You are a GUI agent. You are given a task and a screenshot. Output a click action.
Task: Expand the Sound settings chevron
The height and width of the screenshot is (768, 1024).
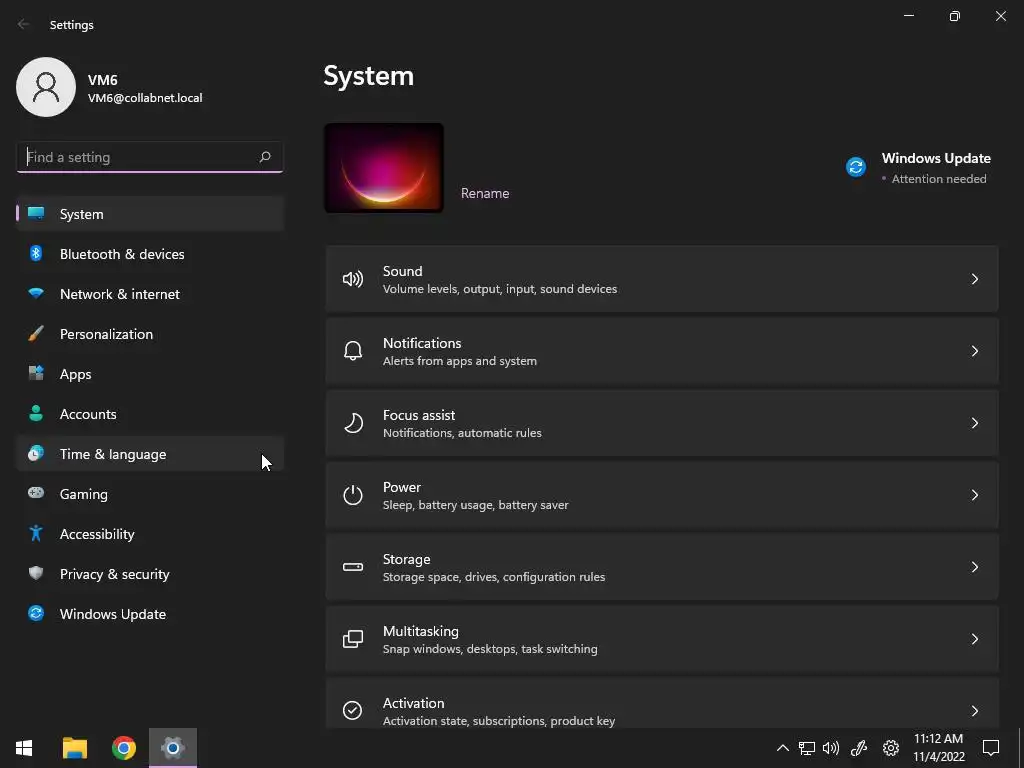[974, 280]
